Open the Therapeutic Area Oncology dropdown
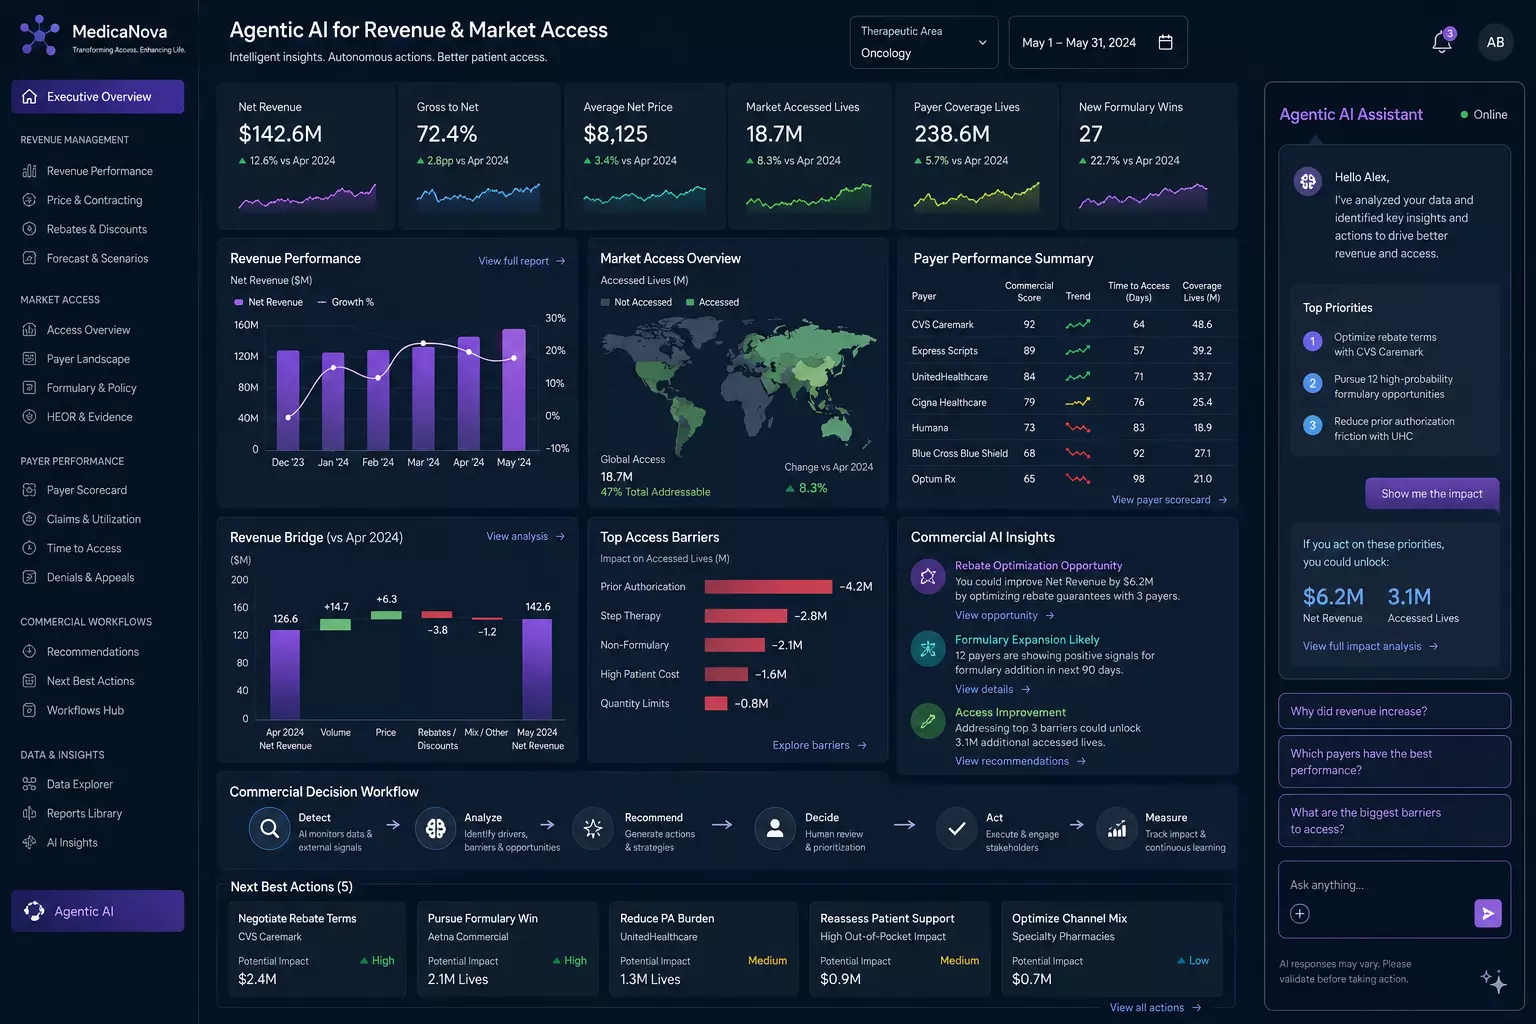Screen dimensions: 1536x1024 coord(923,42)
